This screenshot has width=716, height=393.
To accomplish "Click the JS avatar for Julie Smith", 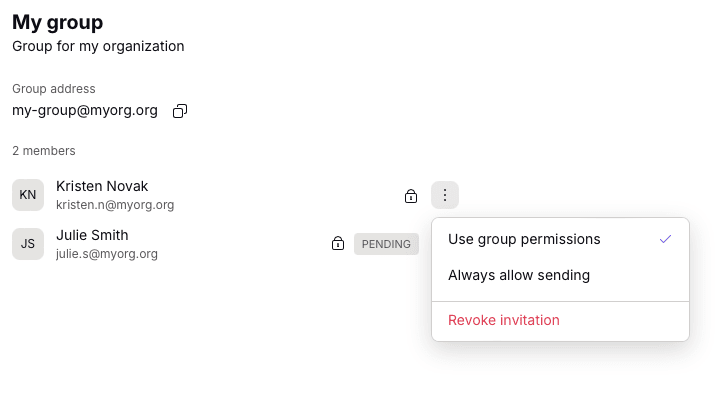I will click(x=28, y=244).
